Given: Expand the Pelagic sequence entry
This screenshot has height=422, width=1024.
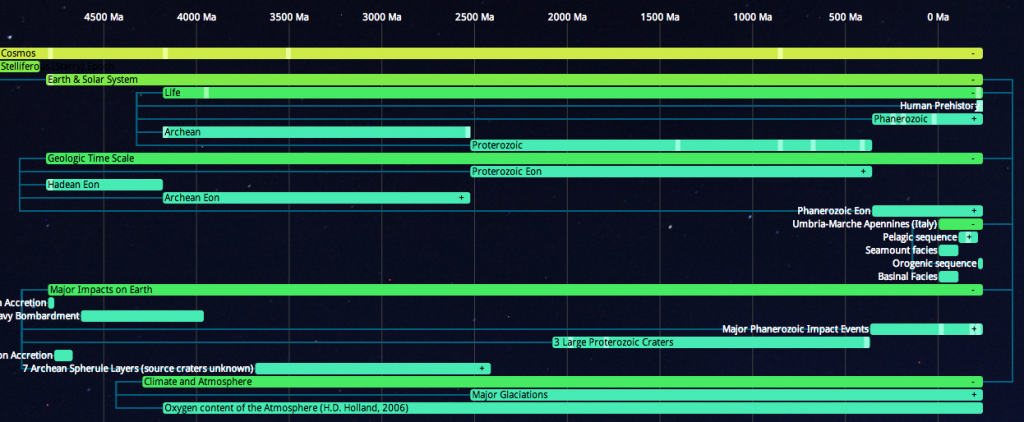Looking at the screenshot, I should coord(968,237).
